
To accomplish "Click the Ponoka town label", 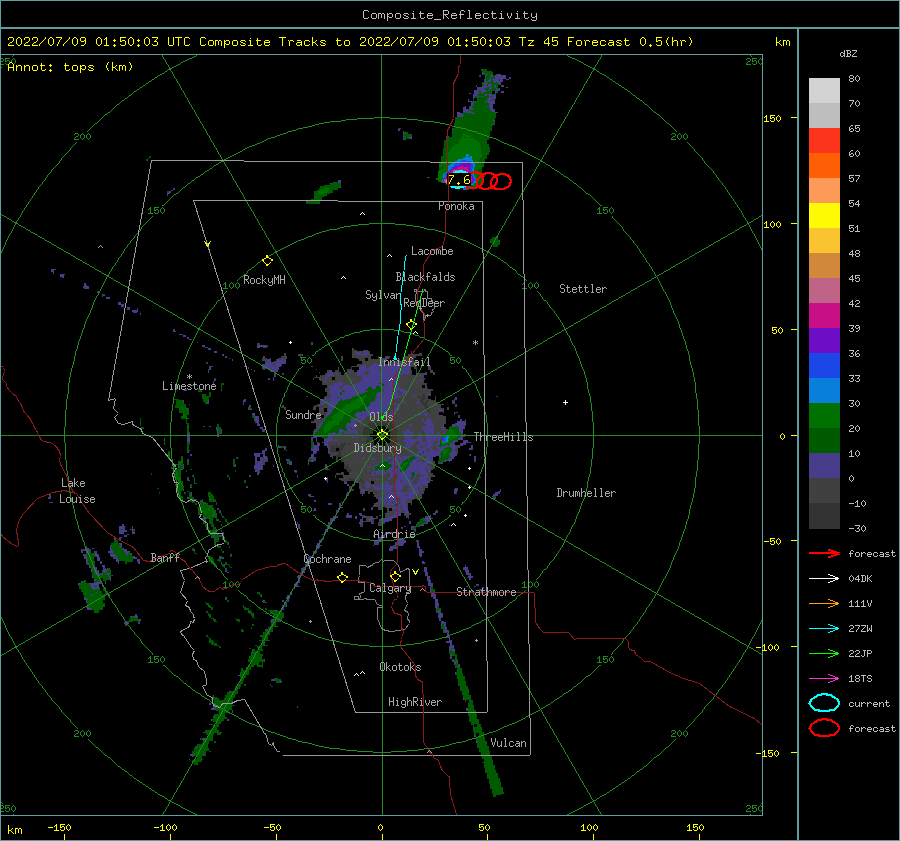I will point(456,206).
